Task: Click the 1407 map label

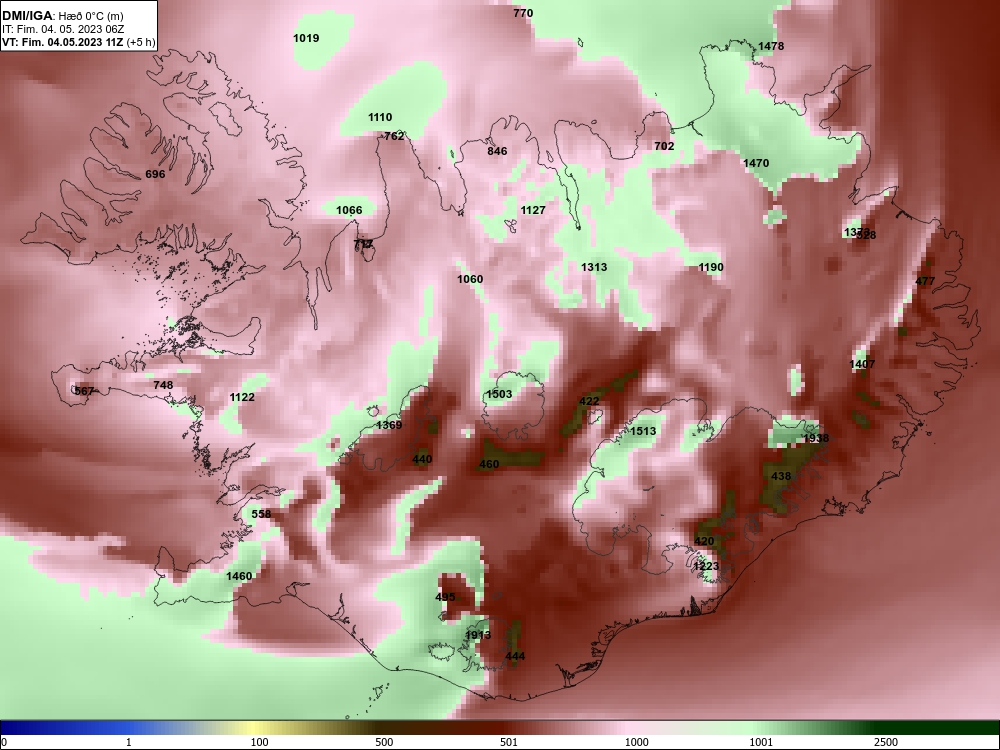Action: point(862,364)
